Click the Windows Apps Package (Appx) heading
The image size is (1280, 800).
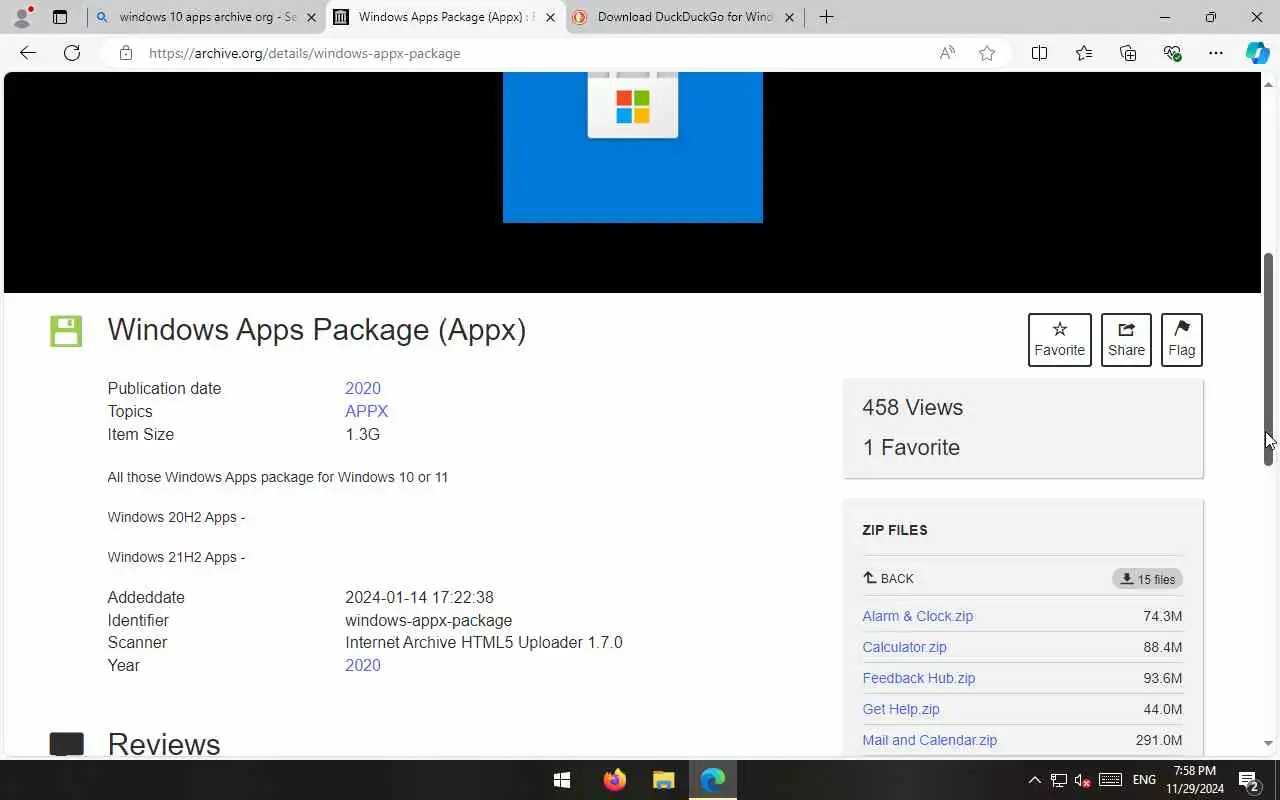317,330
